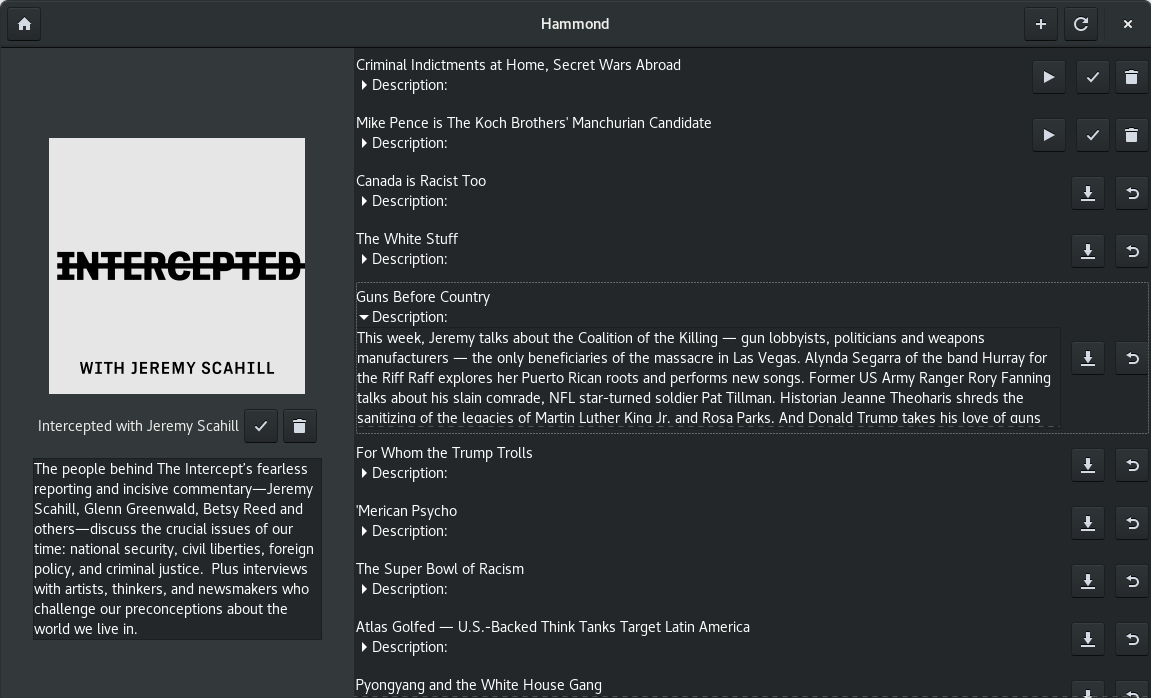
Task: Expand the Super Bowl of Racism description
Action: [364, 589]
